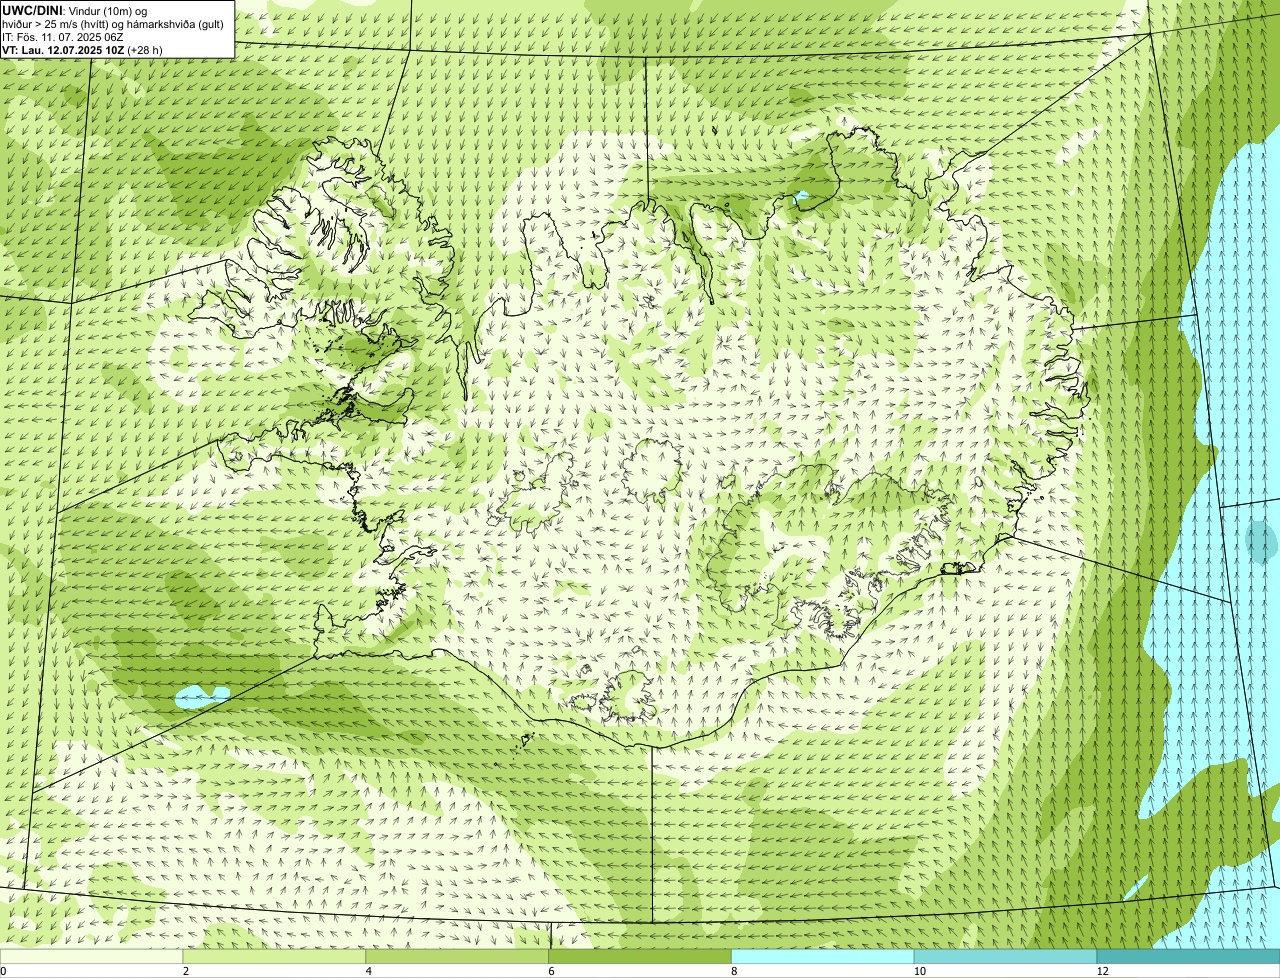1280x978 pixels.
Task: Click the colorbar tick label '0'
Action: 3,971
